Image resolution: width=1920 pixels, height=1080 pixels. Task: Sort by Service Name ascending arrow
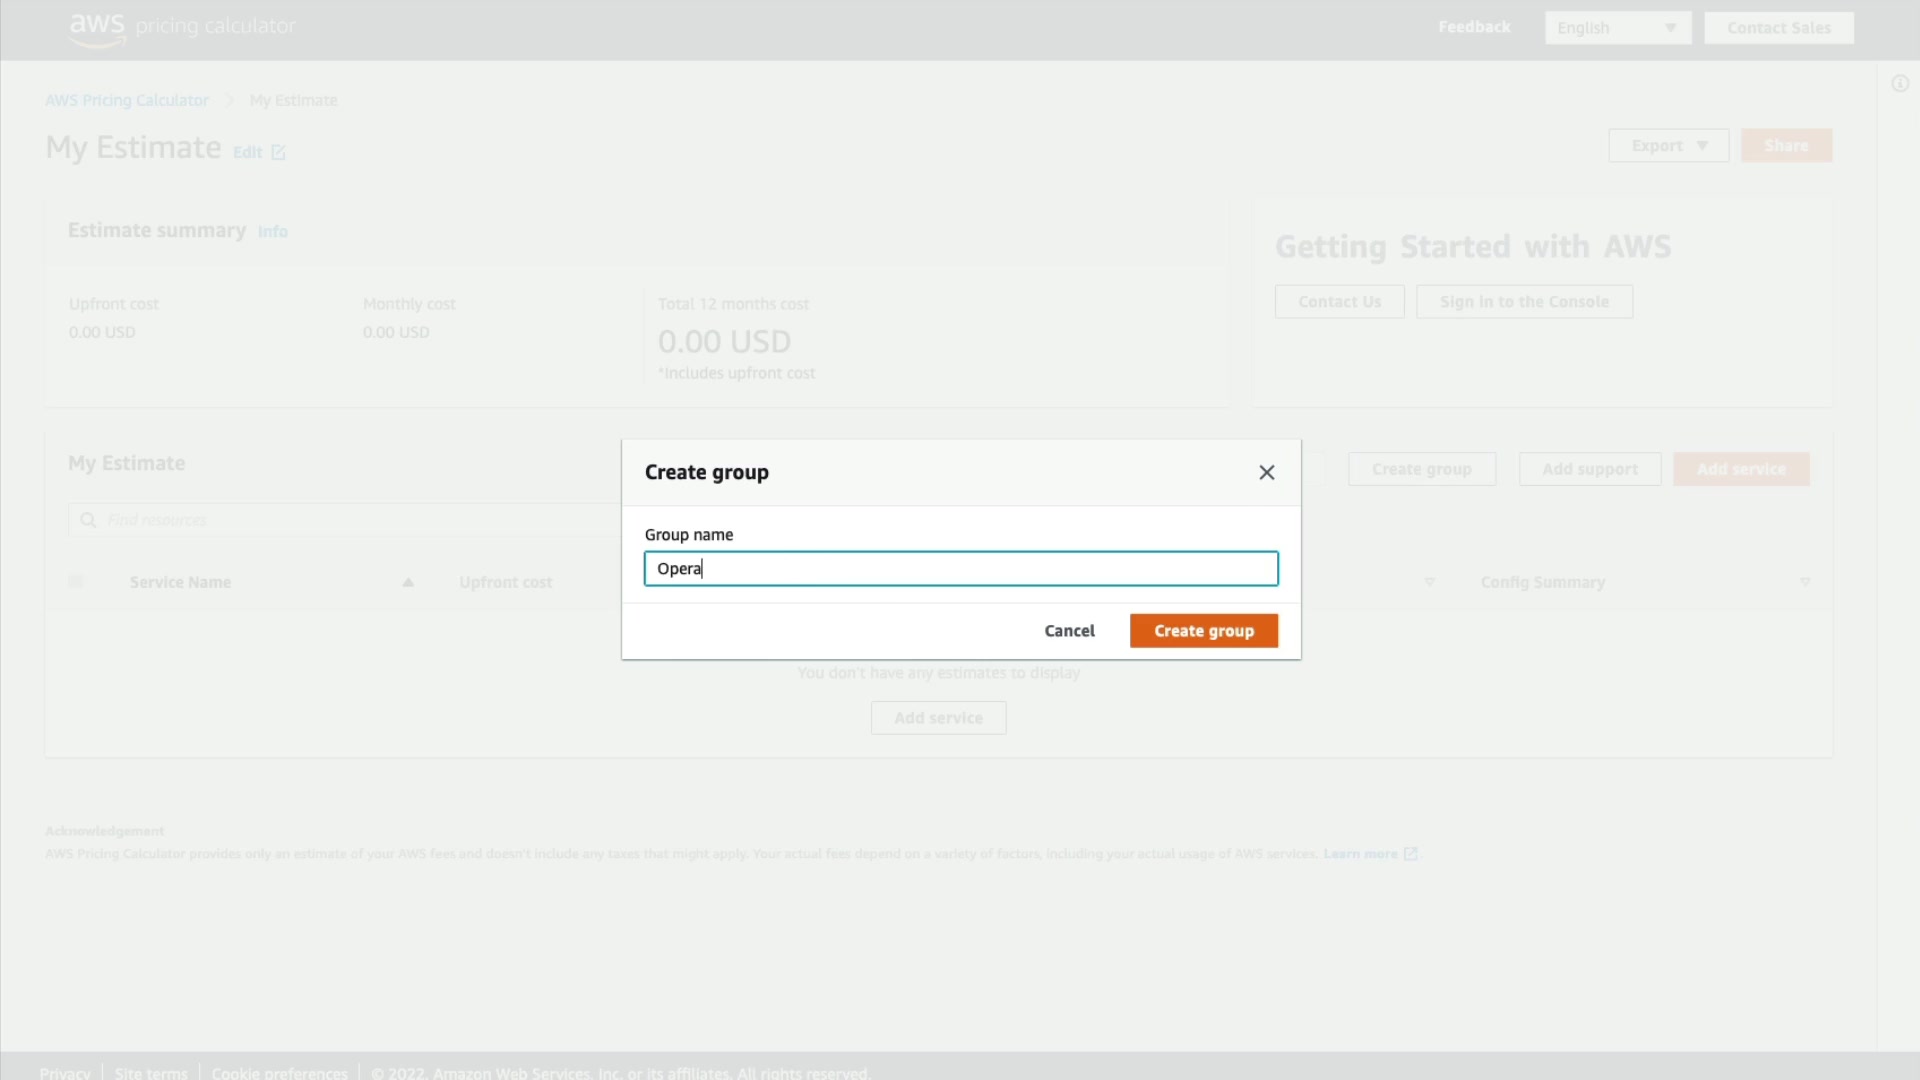[x=408, y=582]
